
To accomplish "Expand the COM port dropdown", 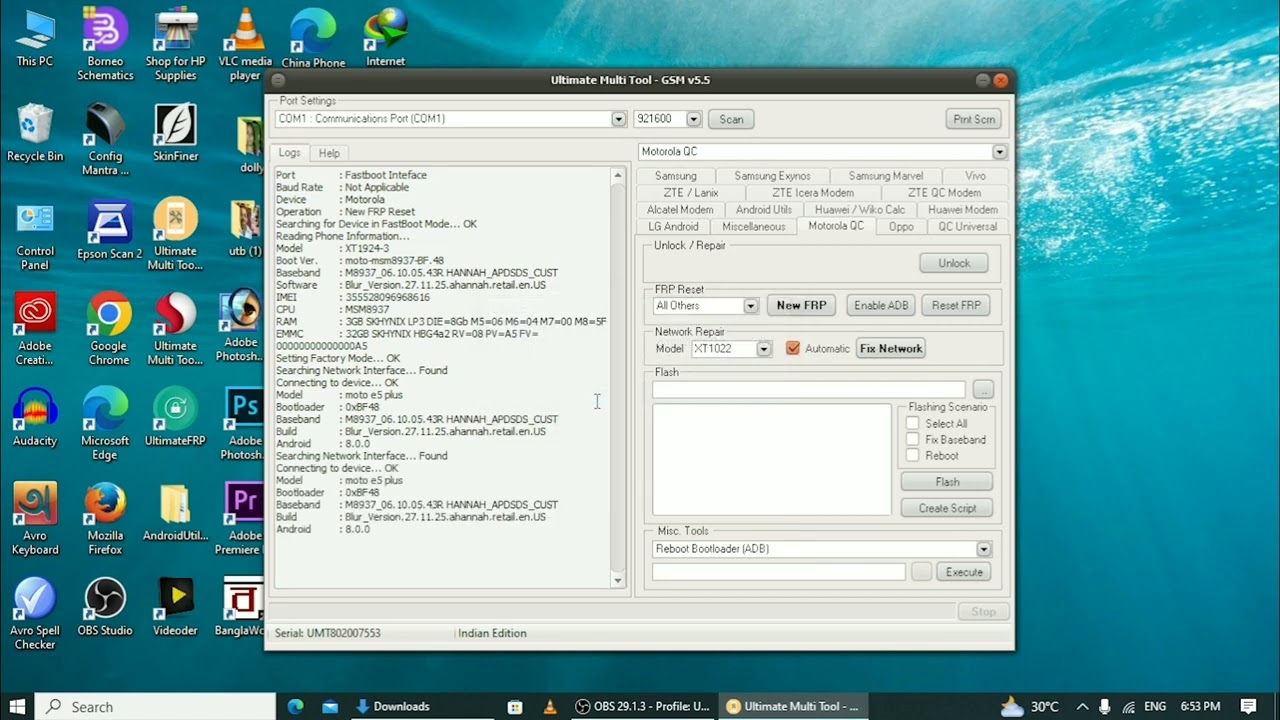I will tap(618, 119).
